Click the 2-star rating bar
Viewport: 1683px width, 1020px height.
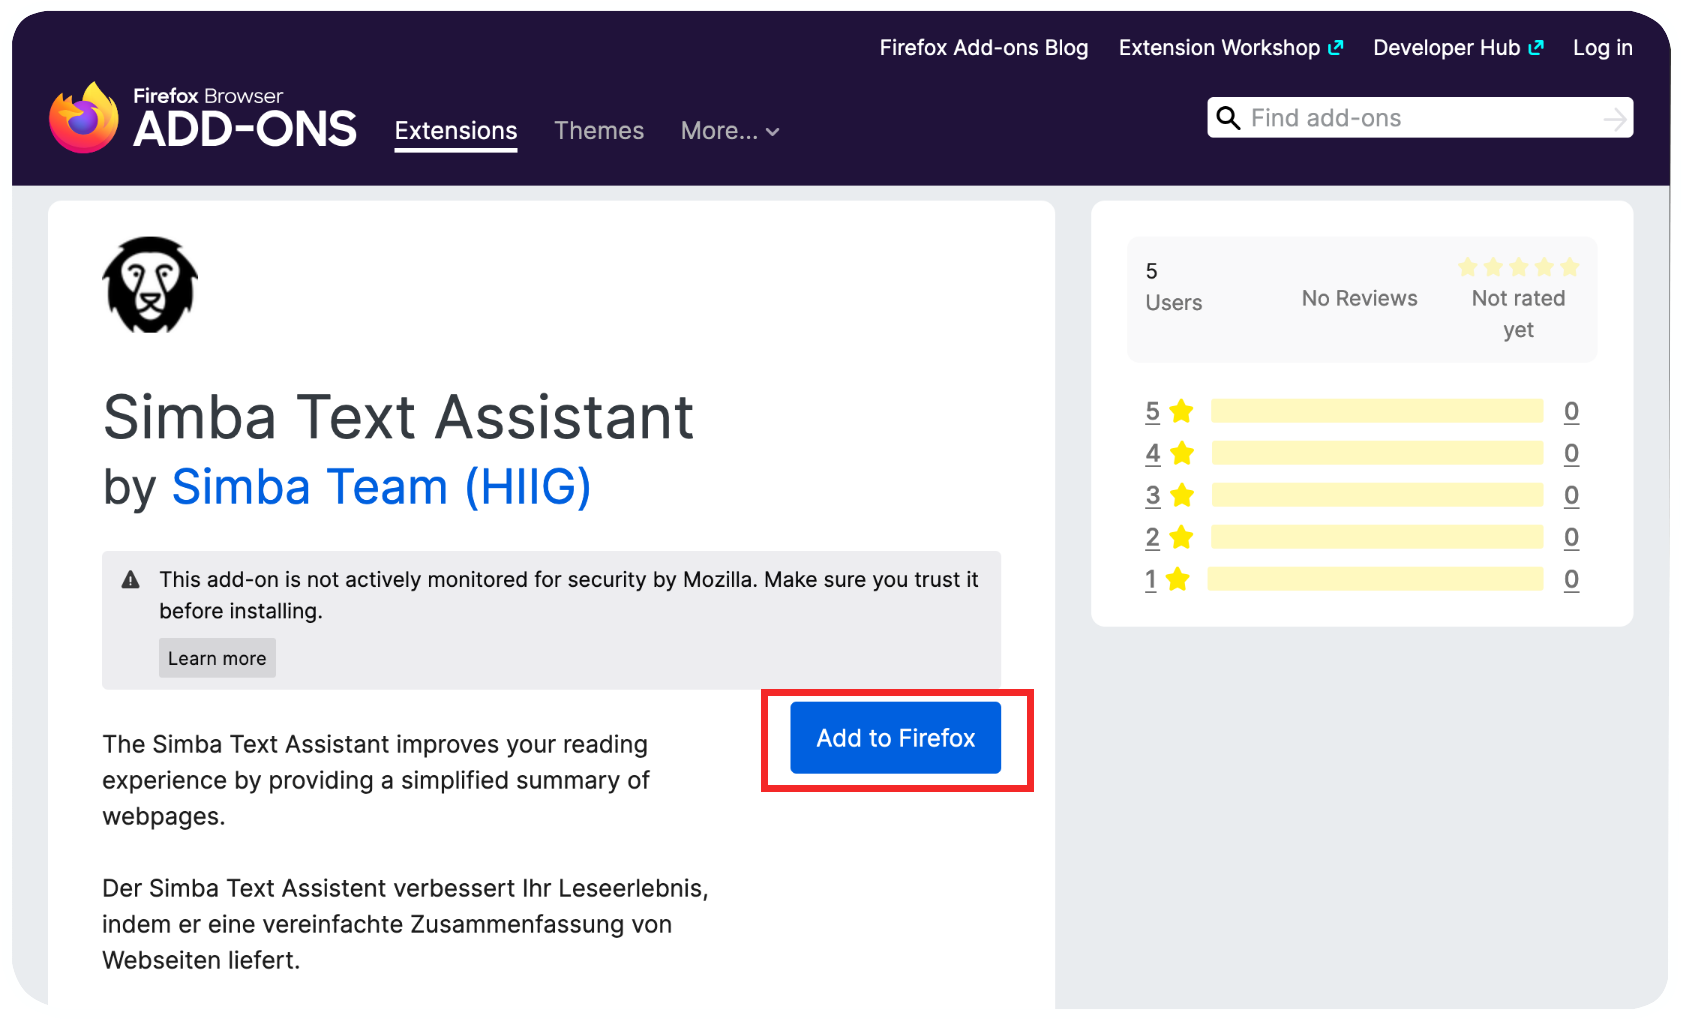(1376, 537)
